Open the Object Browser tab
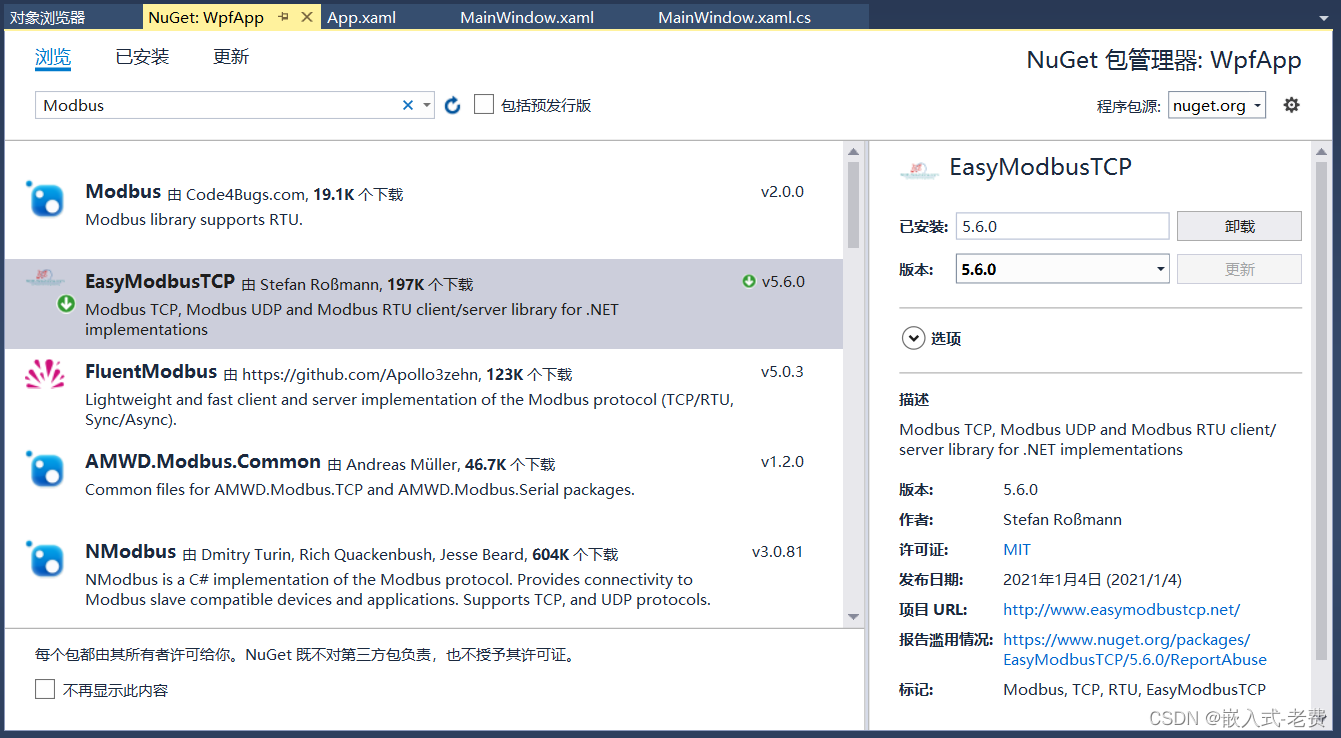 49,17
